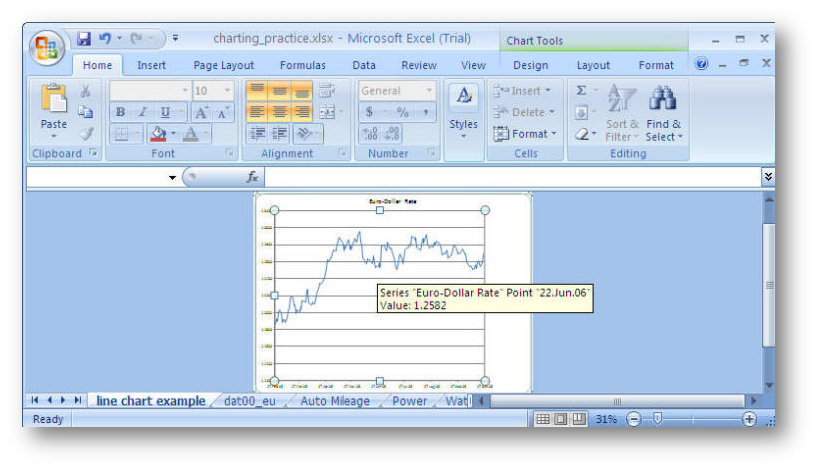Select the Format Painter brush
817x469 pixels.
coord(86,133)
